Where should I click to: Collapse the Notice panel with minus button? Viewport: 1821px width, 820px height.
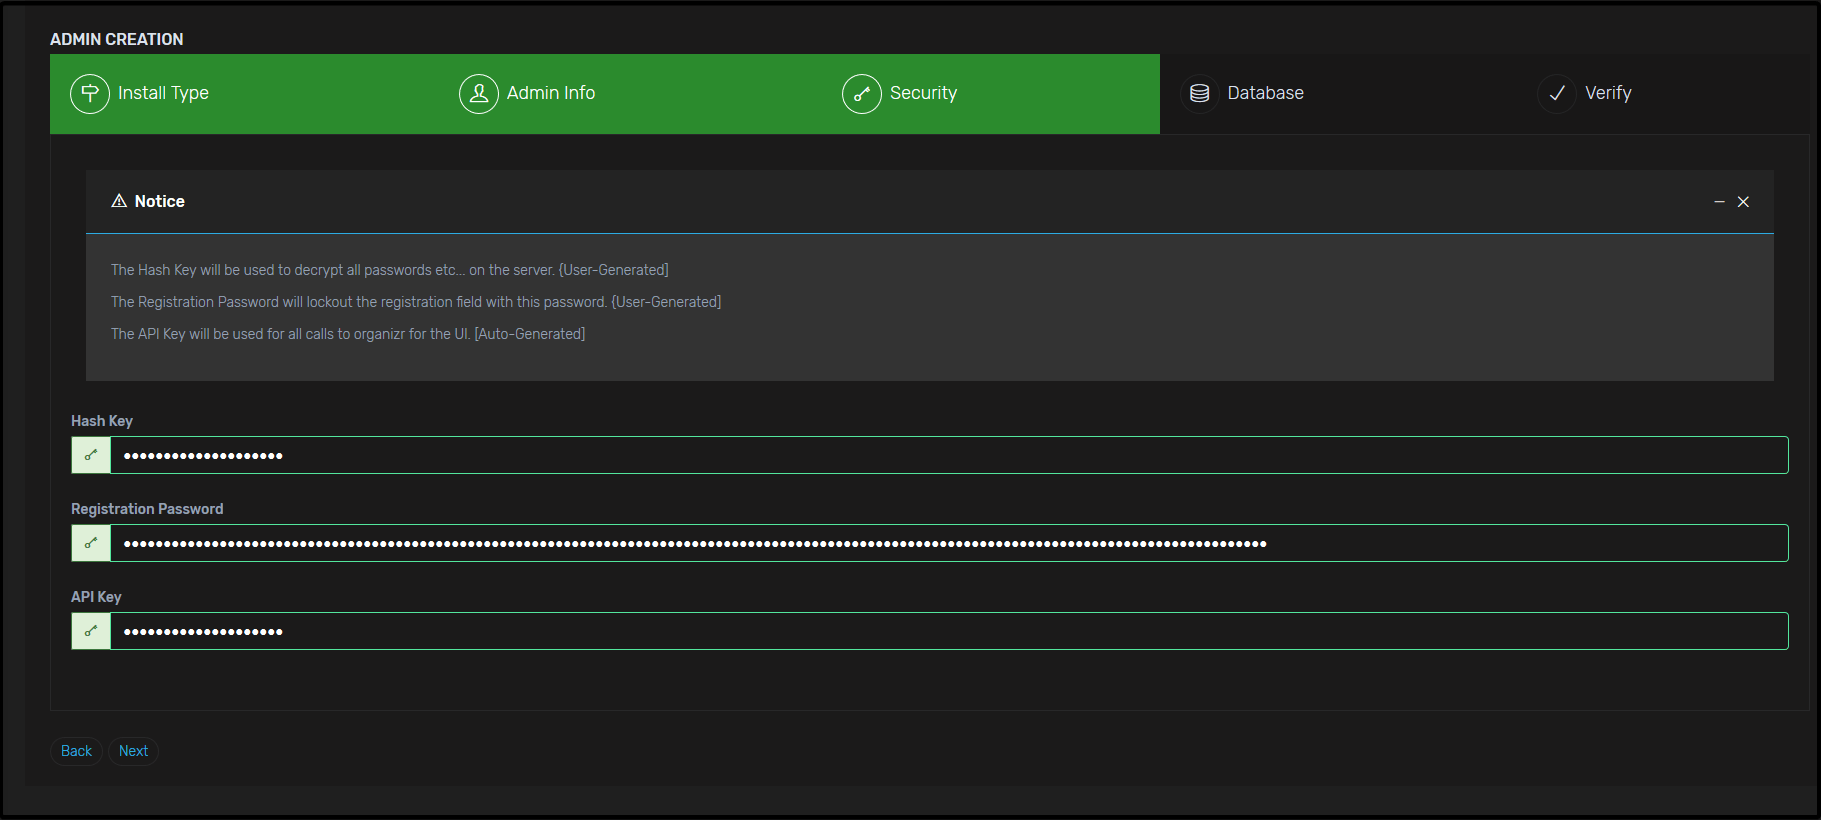pyautogui.click(x=1719, y=202)
